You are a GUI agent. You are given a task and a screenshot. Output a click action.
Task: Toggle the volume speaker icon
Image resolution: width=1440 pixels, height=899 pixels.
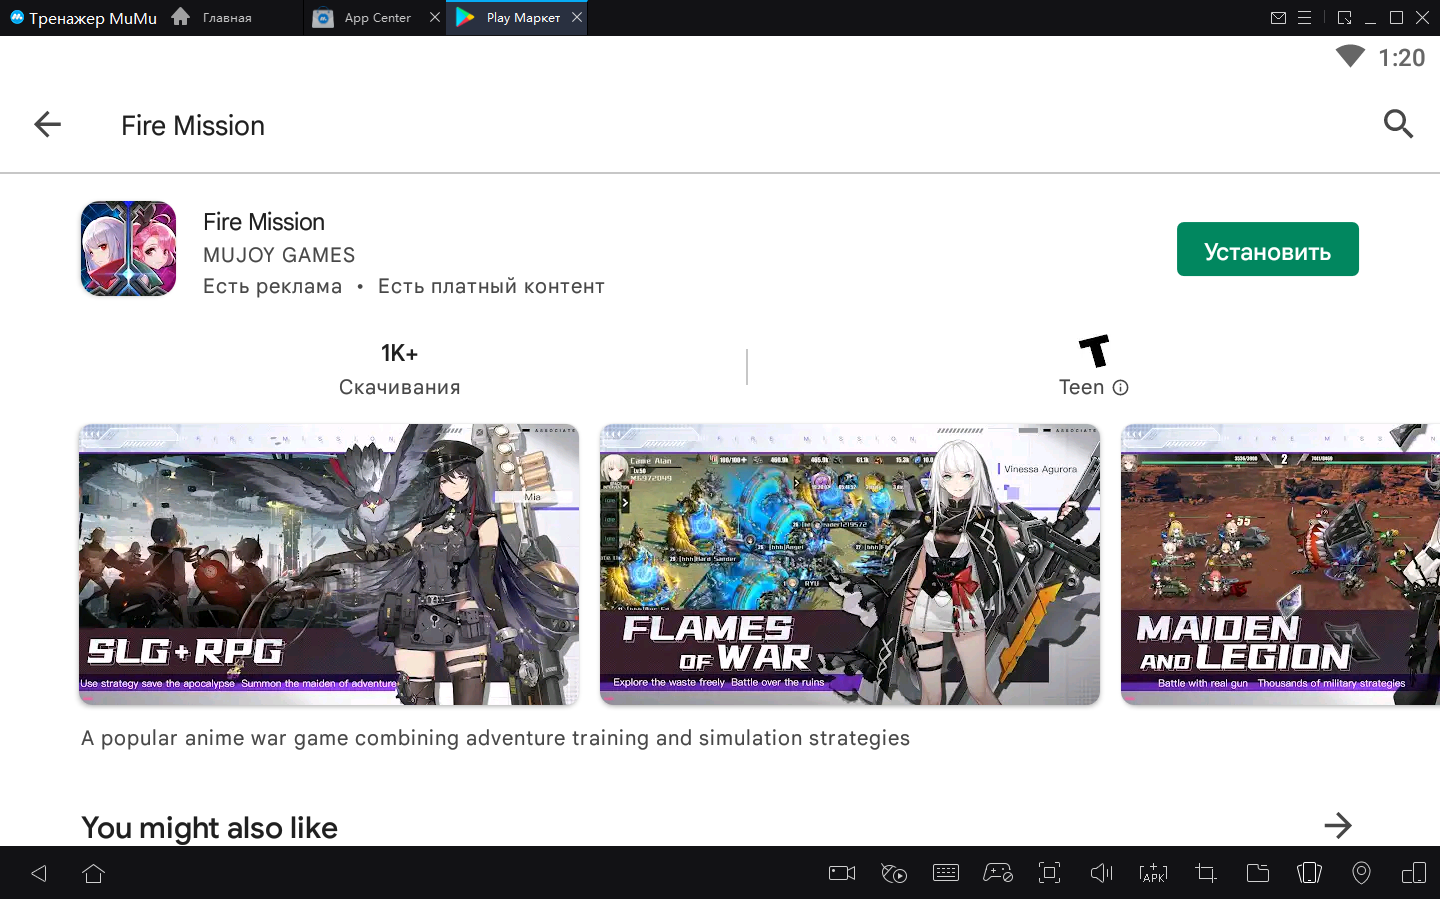[1101, 873]
